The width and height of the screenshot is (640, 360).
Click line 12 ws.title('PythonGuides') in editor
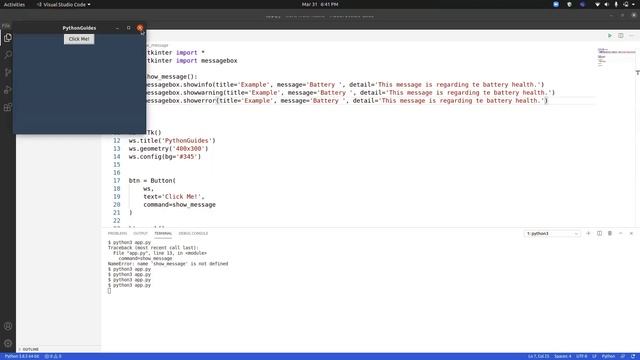coord(172,140)
